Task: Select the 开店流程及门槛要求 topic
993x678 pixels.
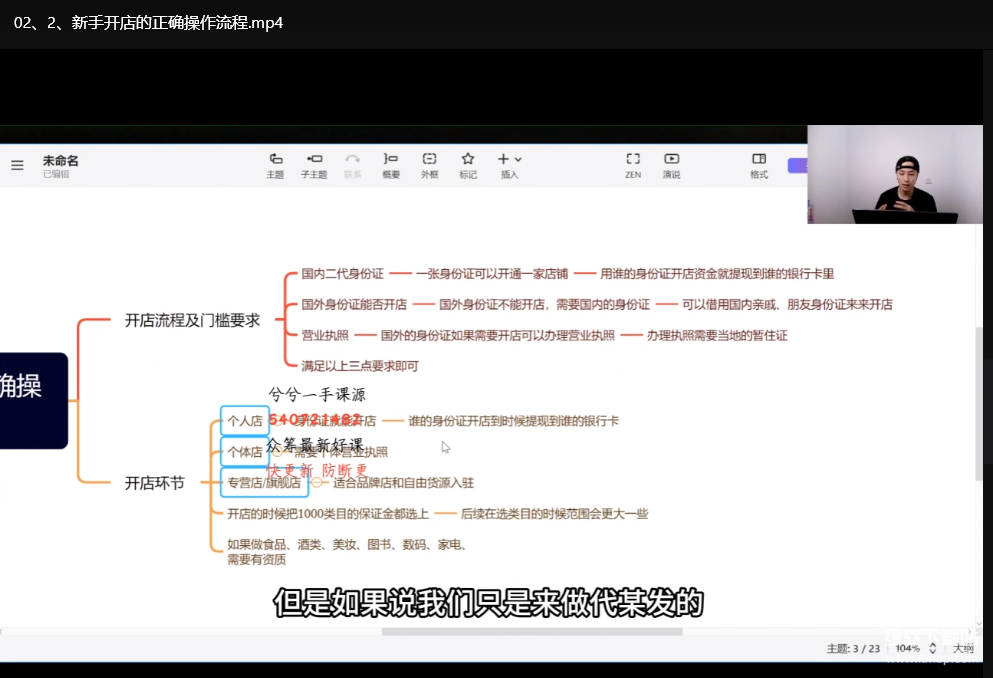Action: click(192, 320)
